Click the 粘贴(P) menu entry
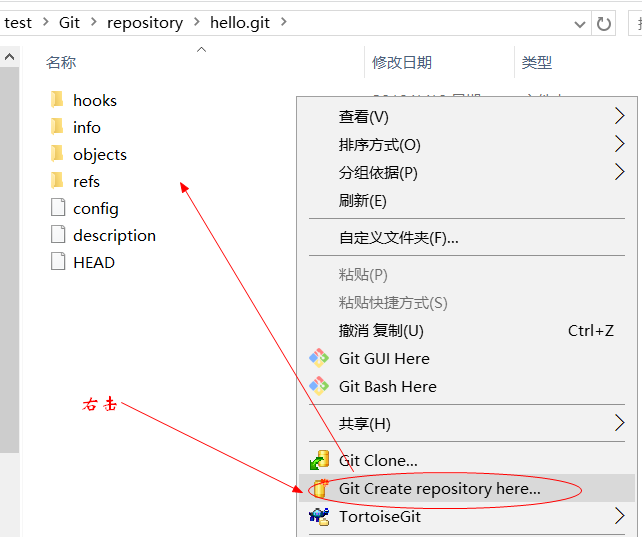 (x=467, y=274)
